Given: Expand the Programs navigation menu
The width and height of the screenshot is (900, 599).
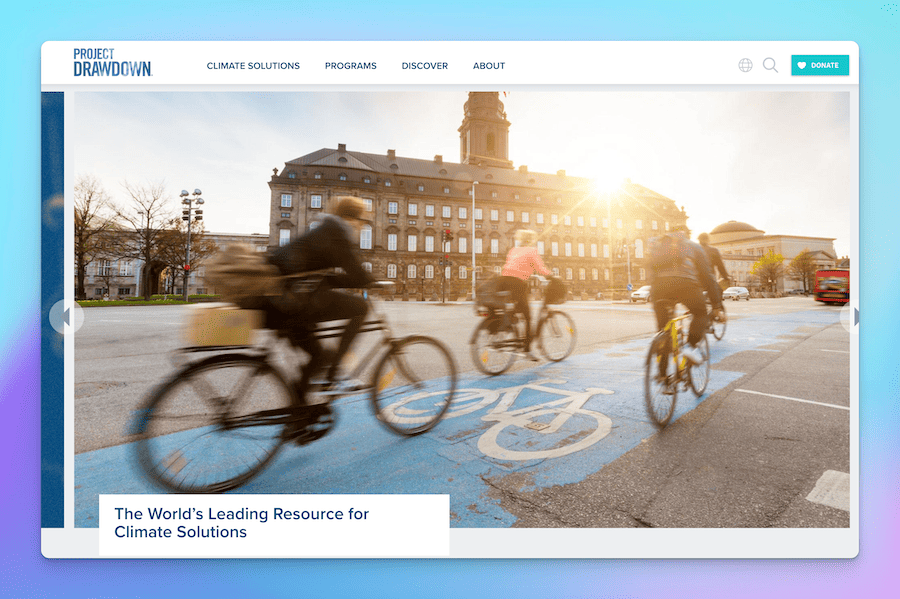Looking at the screenshot, I should tap(350, 66).
